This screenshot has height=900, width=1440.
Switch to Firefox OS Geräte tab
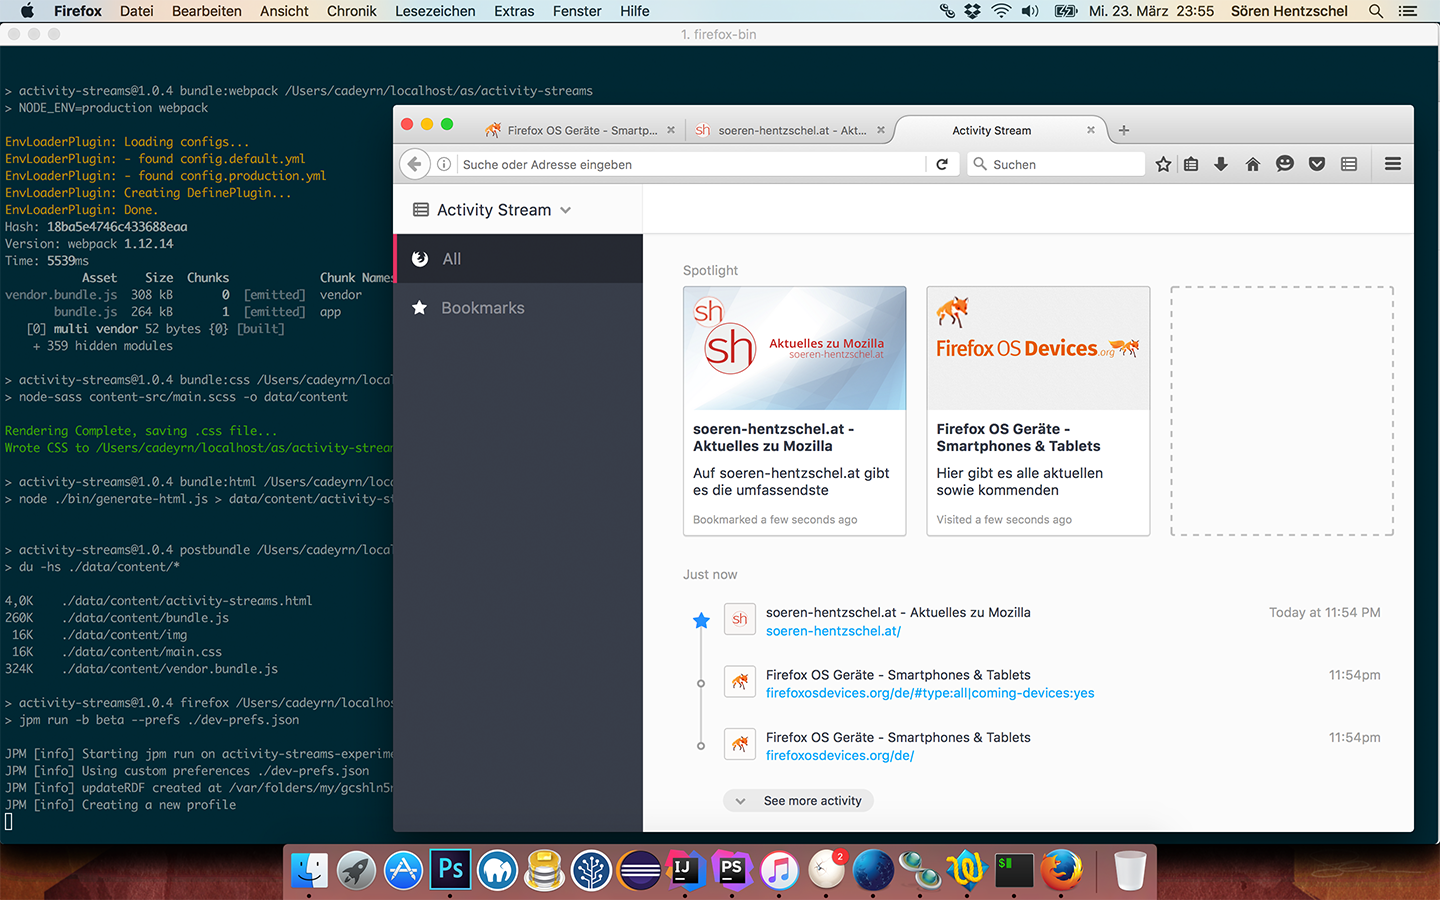[x=579, y=130]
